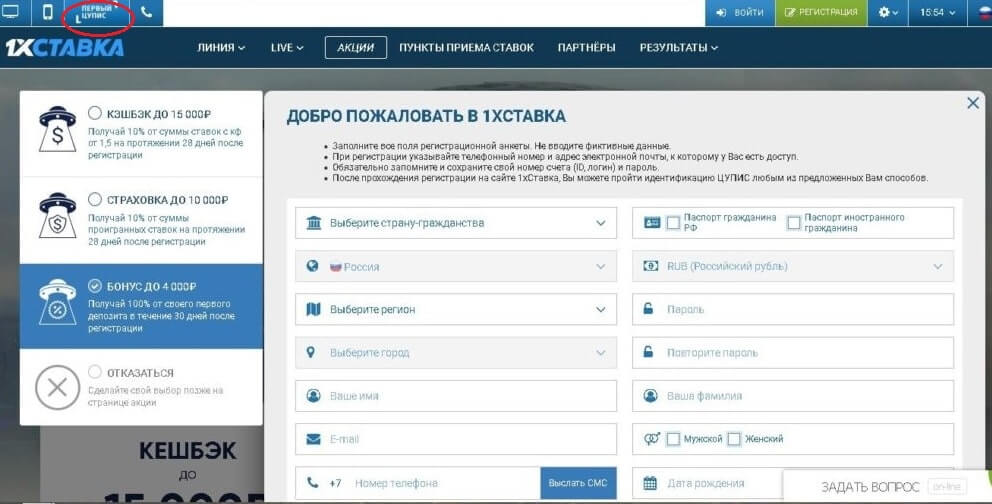
Task: Click the location pin city icon
Action: tap(311, 352)
